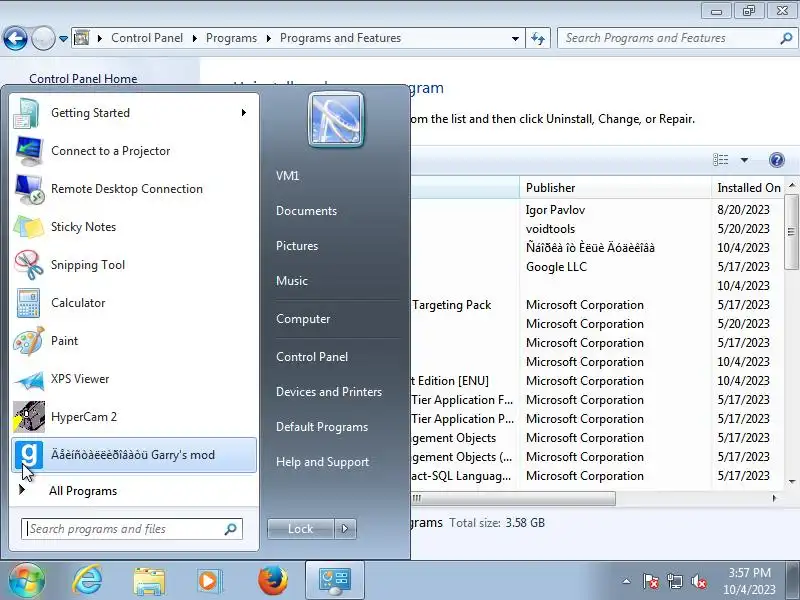Click the muted volume tray icon
Screen dimensions: 800x600
coord(698,581)
